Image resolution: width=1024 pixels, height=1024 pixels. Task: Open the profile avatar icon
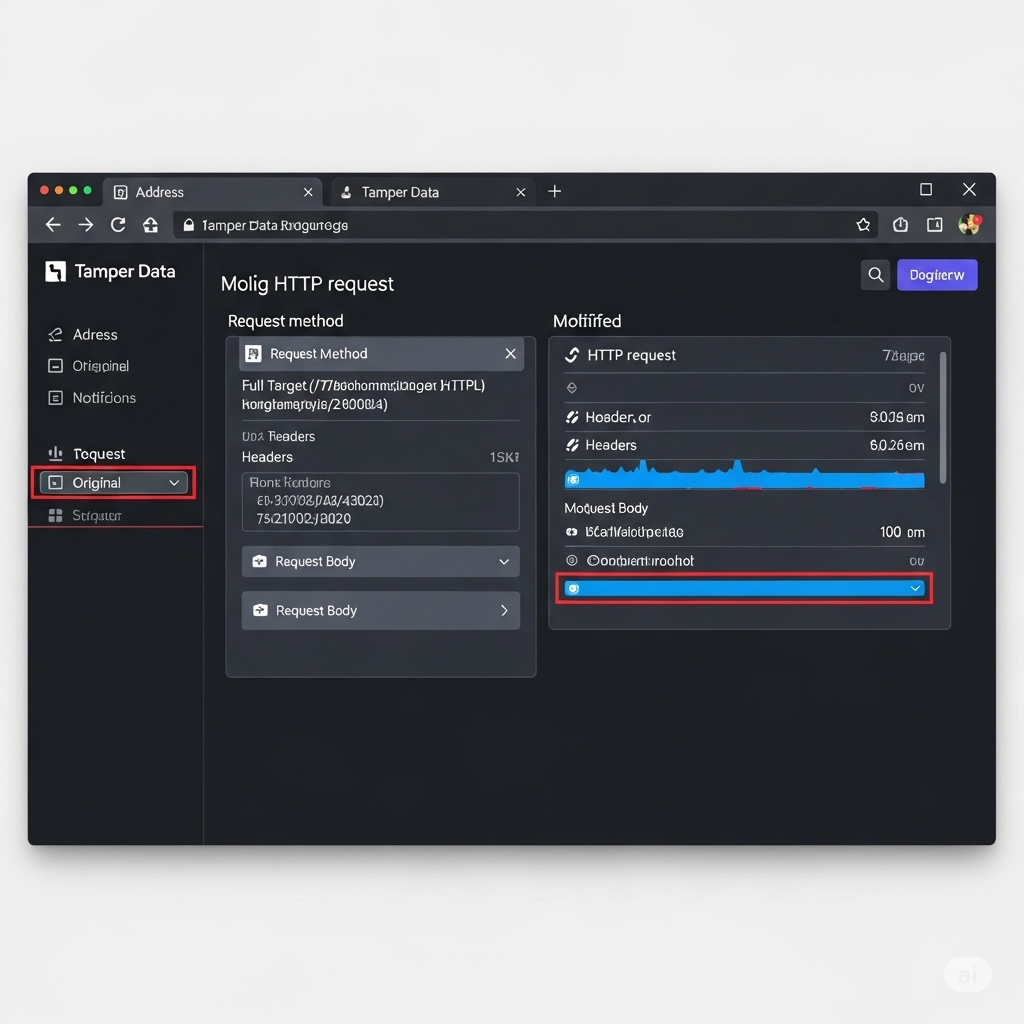click(x=970, y=224)
